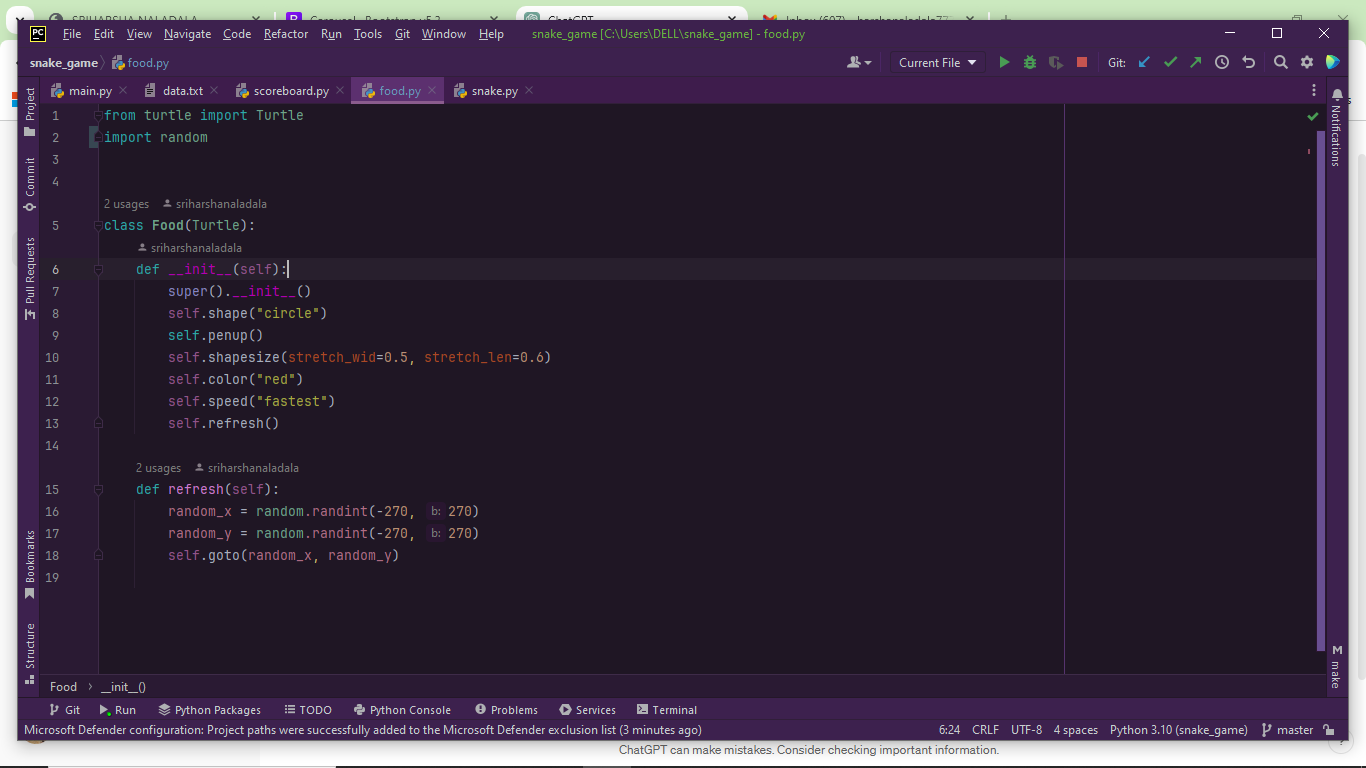Open the Python Console tool window
The image size is (1366, 768).
click(402, 710)
